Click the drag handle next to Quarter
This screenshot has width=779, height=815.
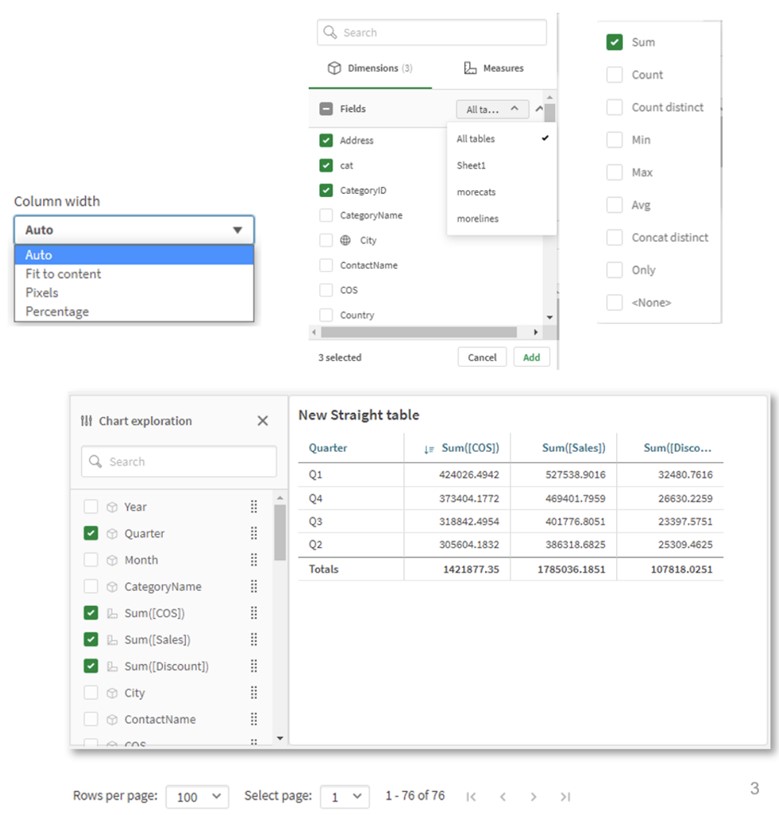click(x=254, y=533)
